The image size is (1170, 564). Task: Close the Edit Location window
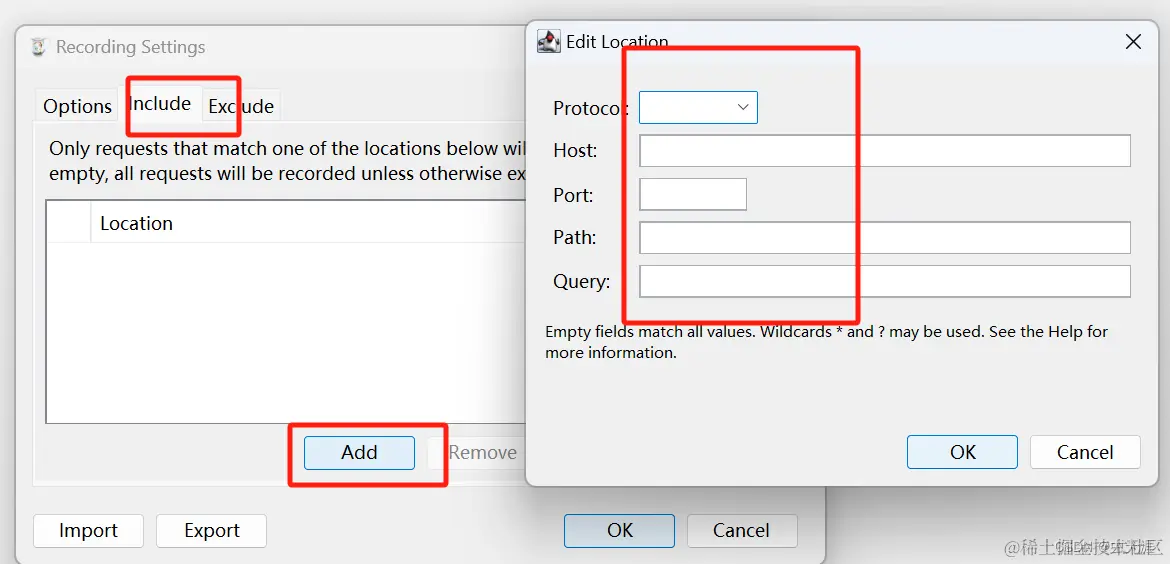(x=1133, y=42)
